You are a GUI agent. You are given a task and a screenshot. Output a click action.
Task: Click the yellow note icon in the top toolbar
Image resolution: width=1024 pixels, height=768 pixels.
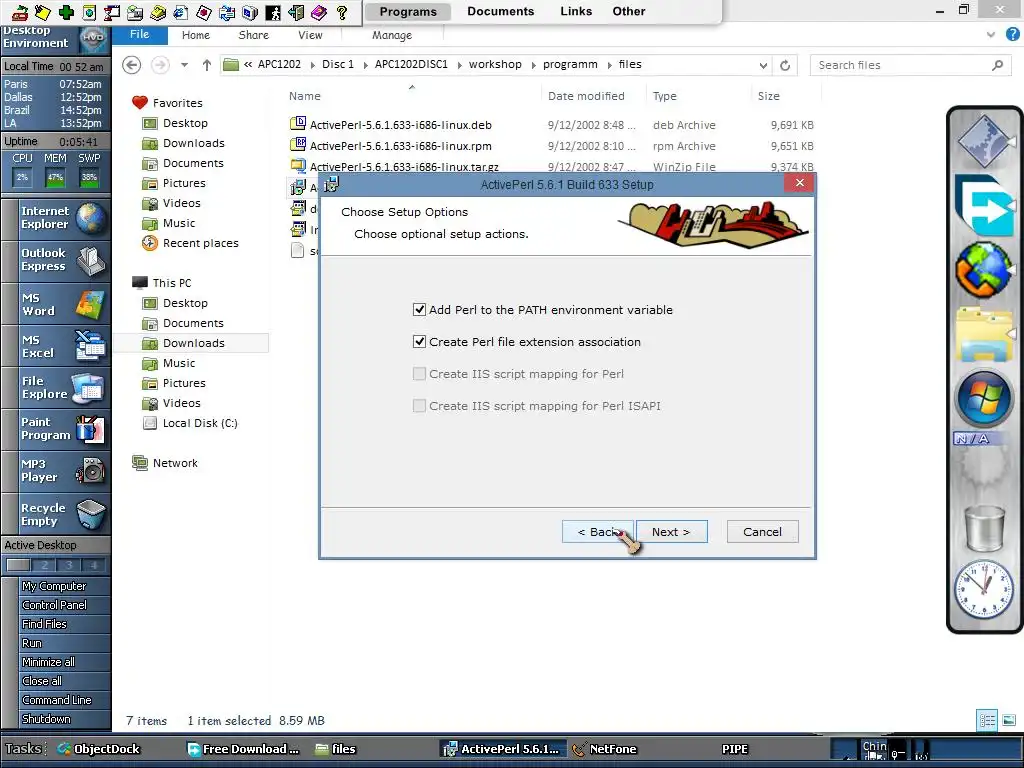pos(43,12)
